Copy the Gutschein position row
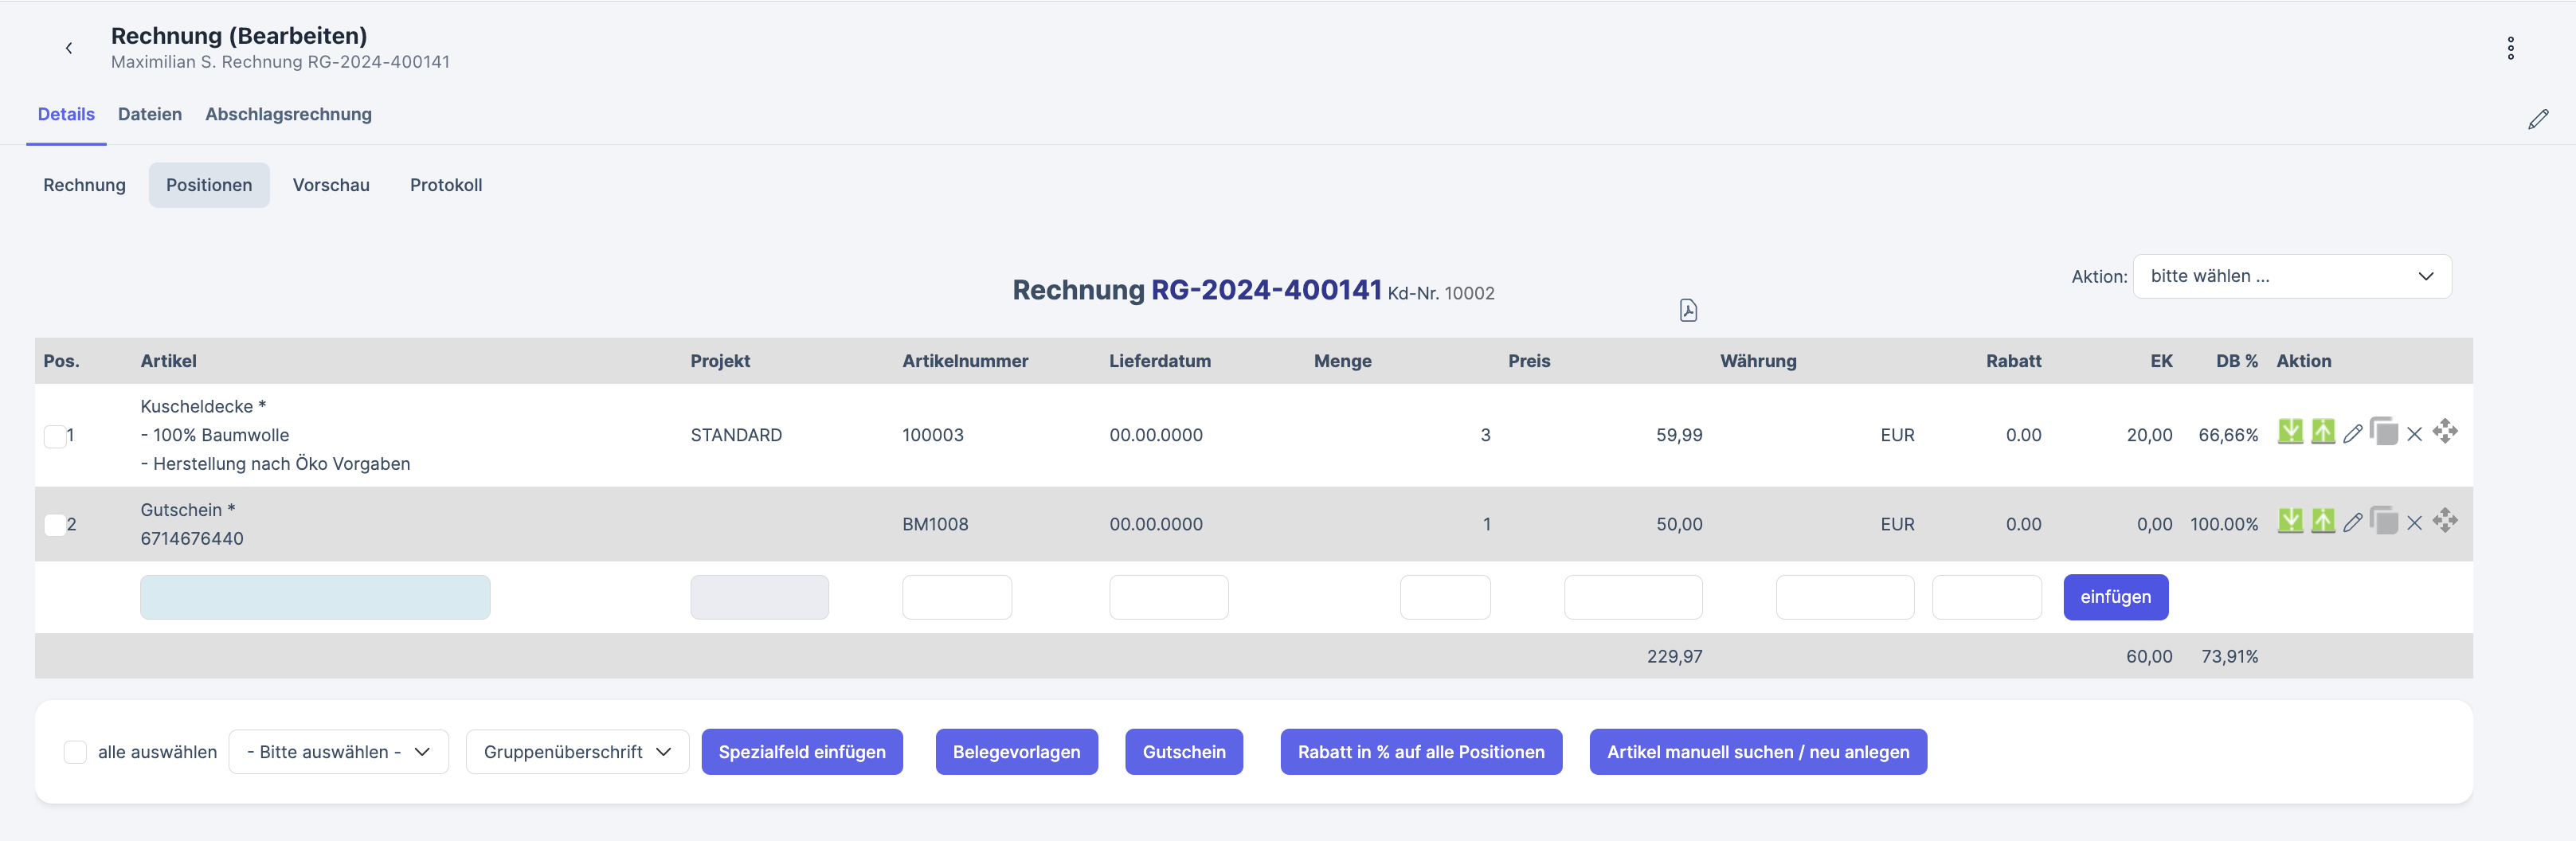This screenshot has width=2576, height=841. click(x=2384, y=521)
